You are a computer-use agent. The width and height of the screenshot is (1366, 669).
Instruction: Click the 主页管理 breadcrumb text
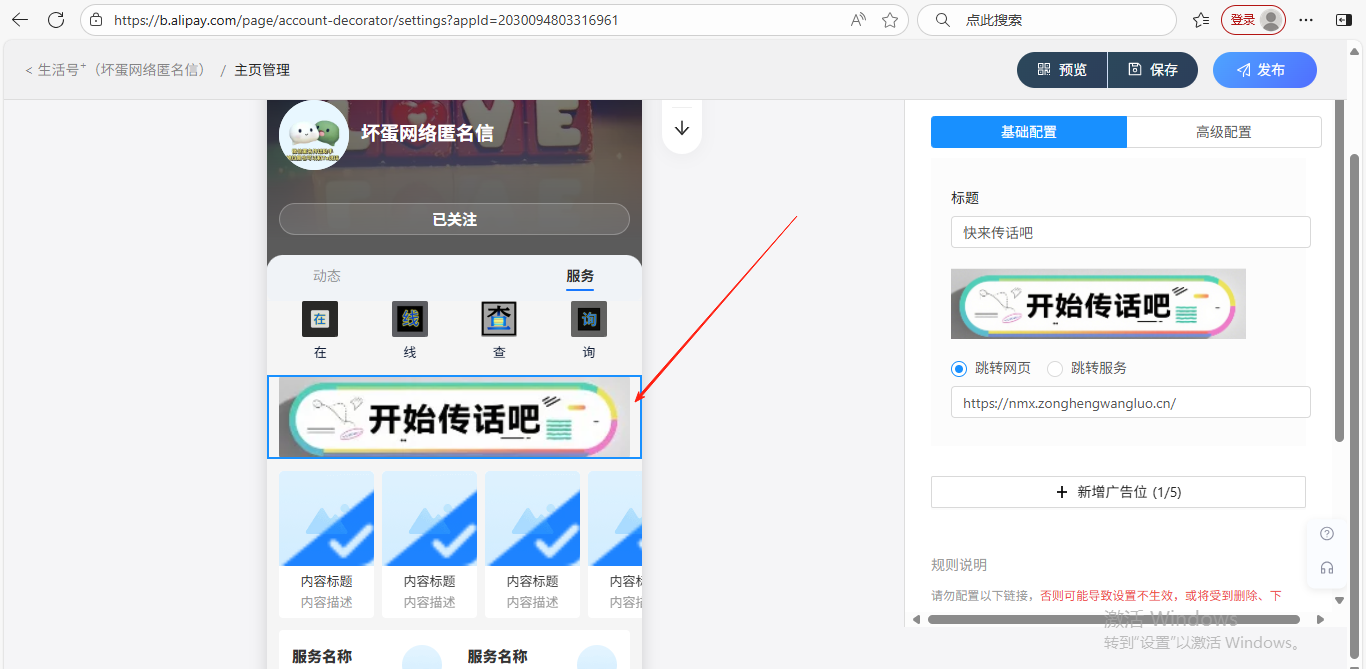(262, 70)
